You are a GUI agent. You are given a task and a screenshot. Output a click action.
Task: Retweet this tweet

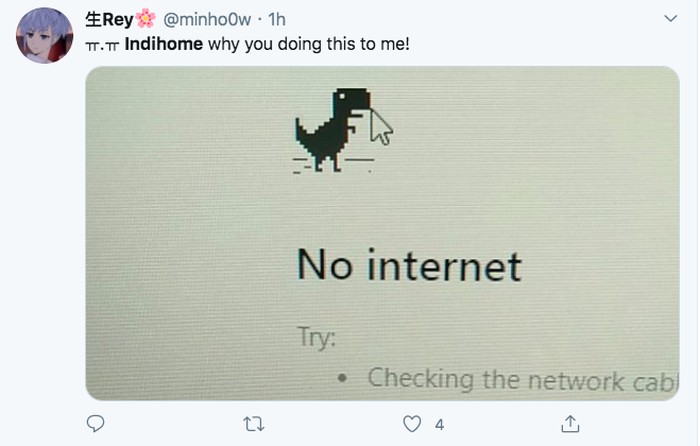point(254,424)
